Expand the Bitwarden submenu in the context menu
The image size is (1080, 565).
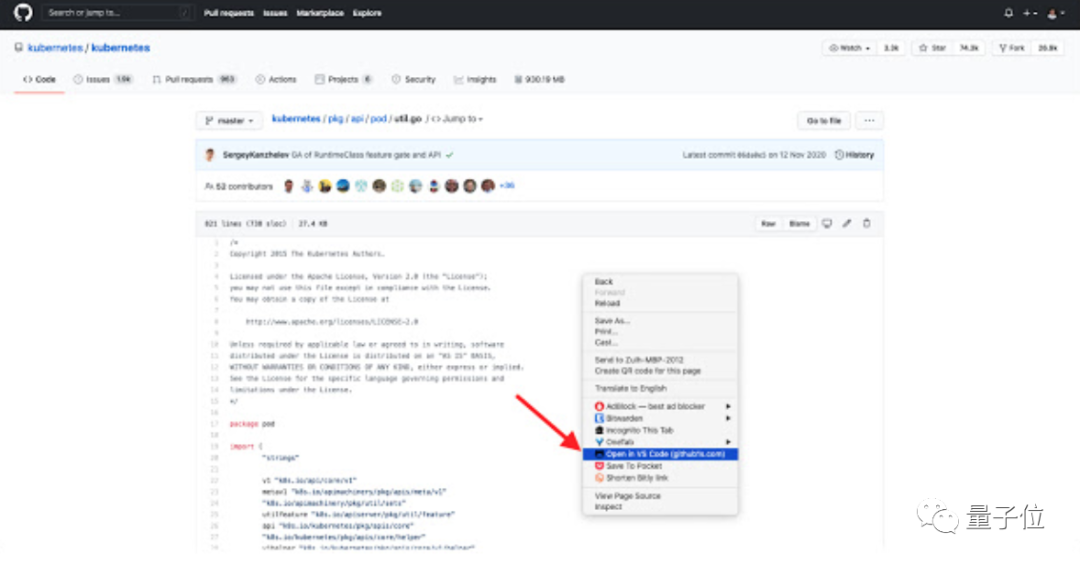coord(660,418)
